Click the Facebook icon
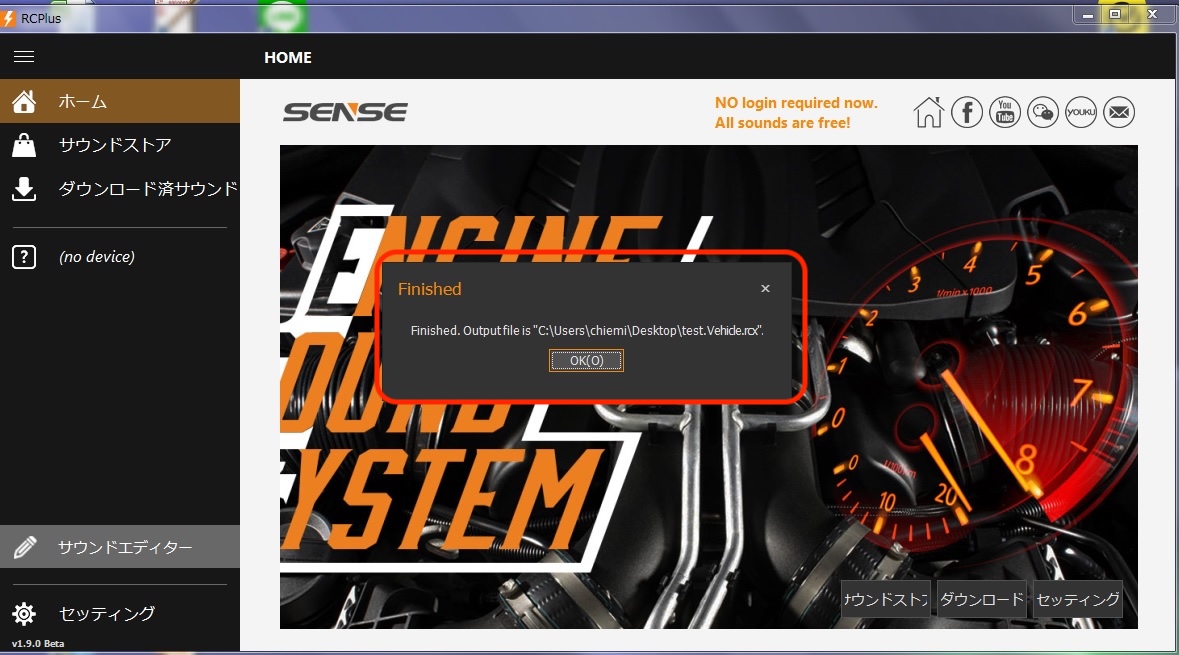This screenshot has height=655, width=1179. click(967, 113)
